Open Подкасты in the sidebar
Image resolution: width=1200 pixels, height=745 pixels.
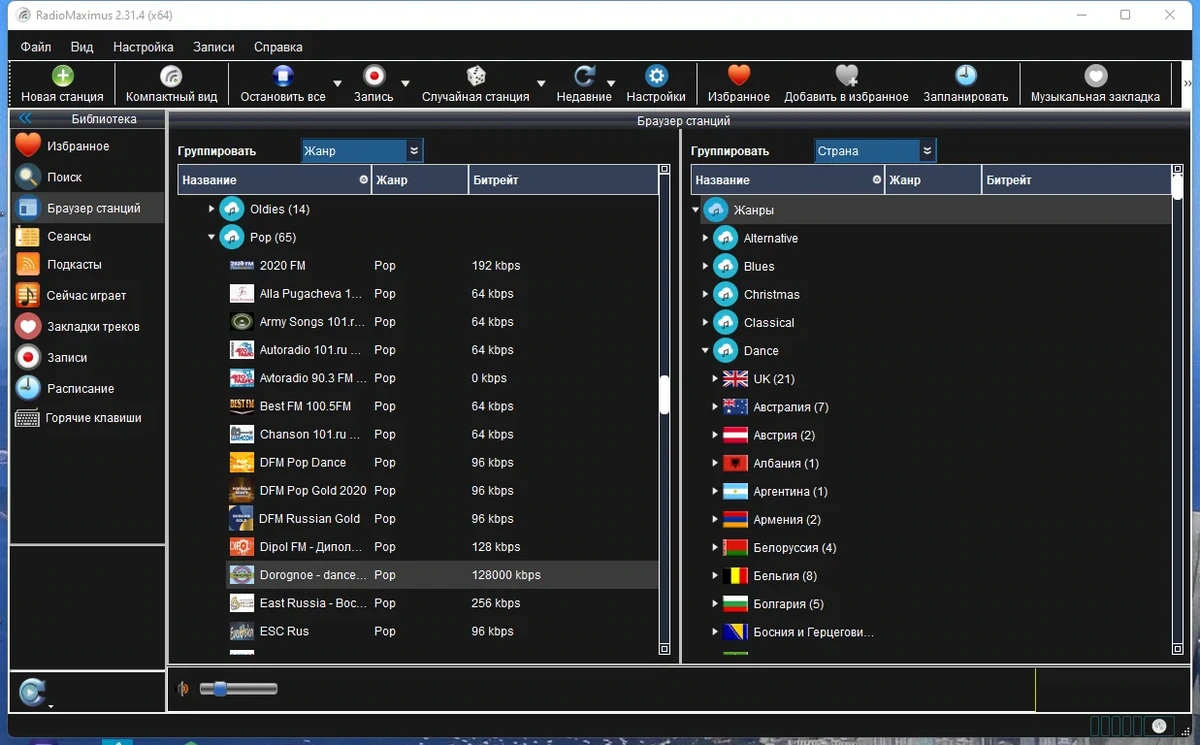[x=87, y=265]
